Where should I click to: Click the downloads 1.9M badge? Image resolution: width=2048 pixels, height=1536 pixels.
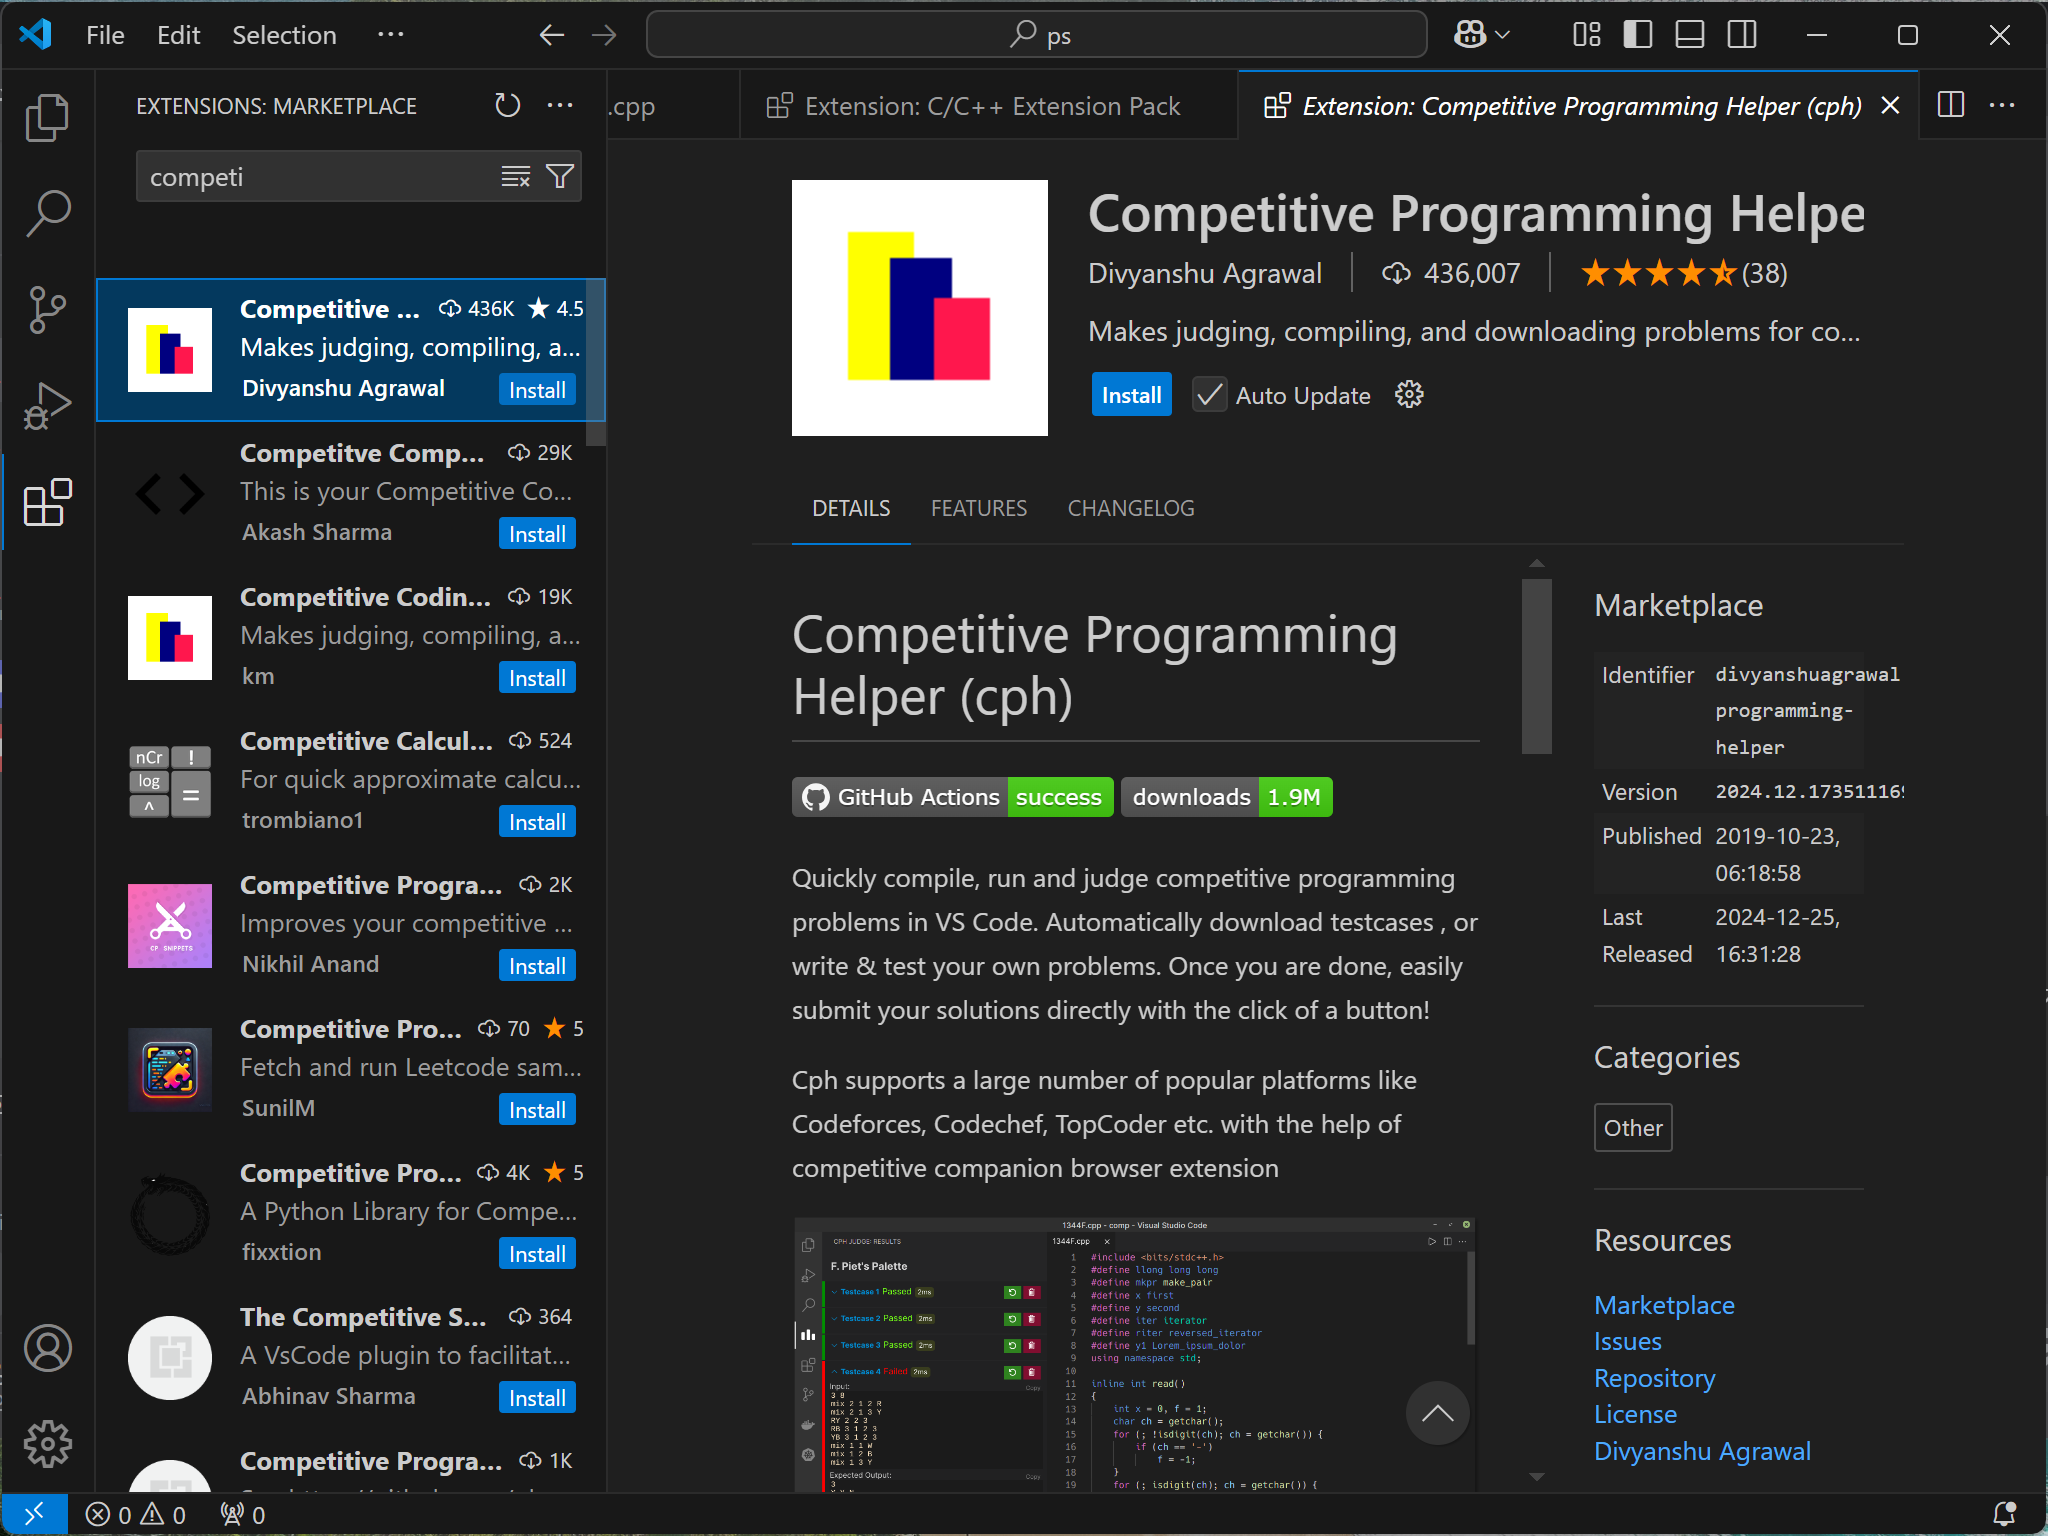pyautogui.click(x=1227, y=797)
